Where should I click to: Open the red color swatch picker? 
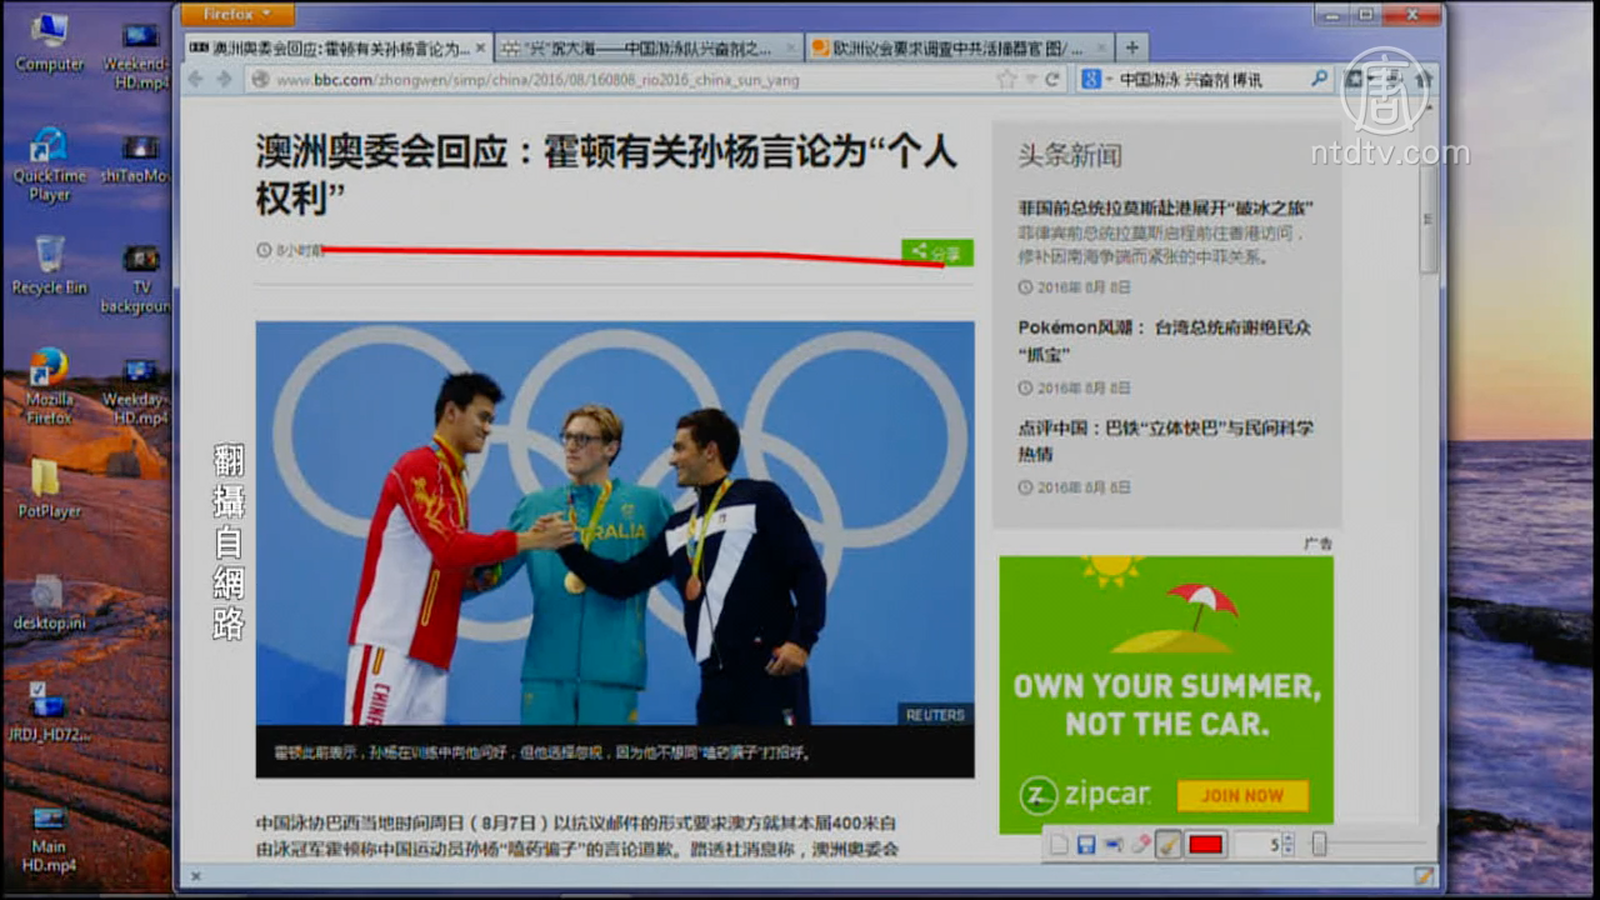[x=1206, y=845]
